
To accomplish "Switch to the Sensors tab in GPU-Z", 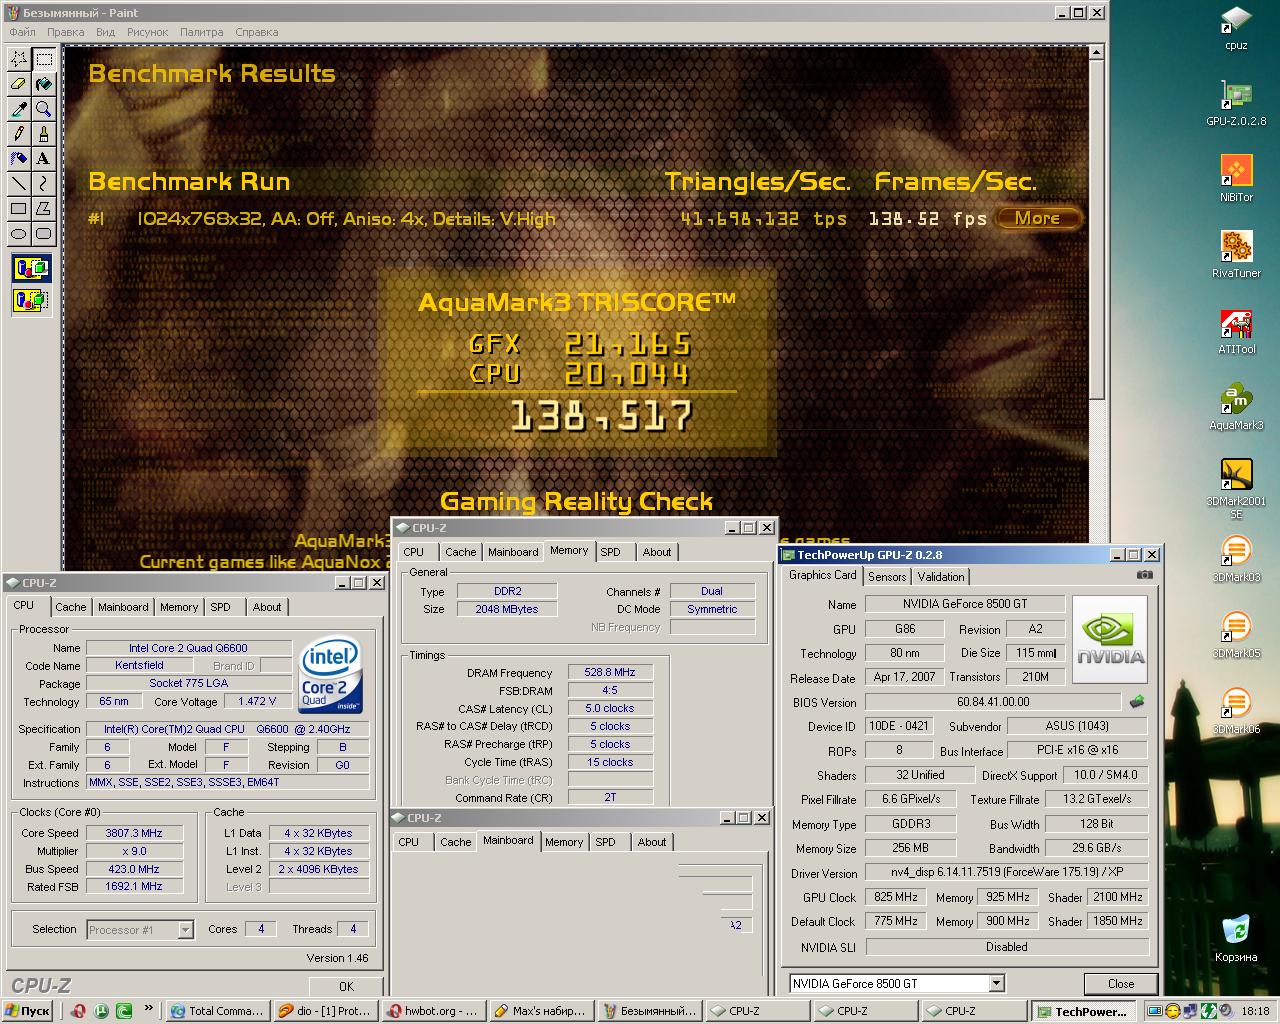I will pyautogui.click(x=887, y=577).
